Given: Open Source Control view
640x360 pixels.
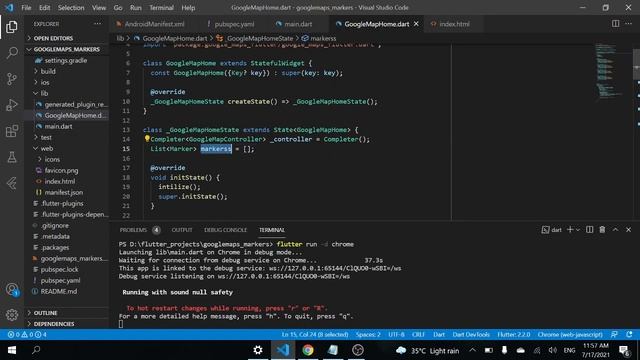Looking at the screenshot, I should 12,79.
